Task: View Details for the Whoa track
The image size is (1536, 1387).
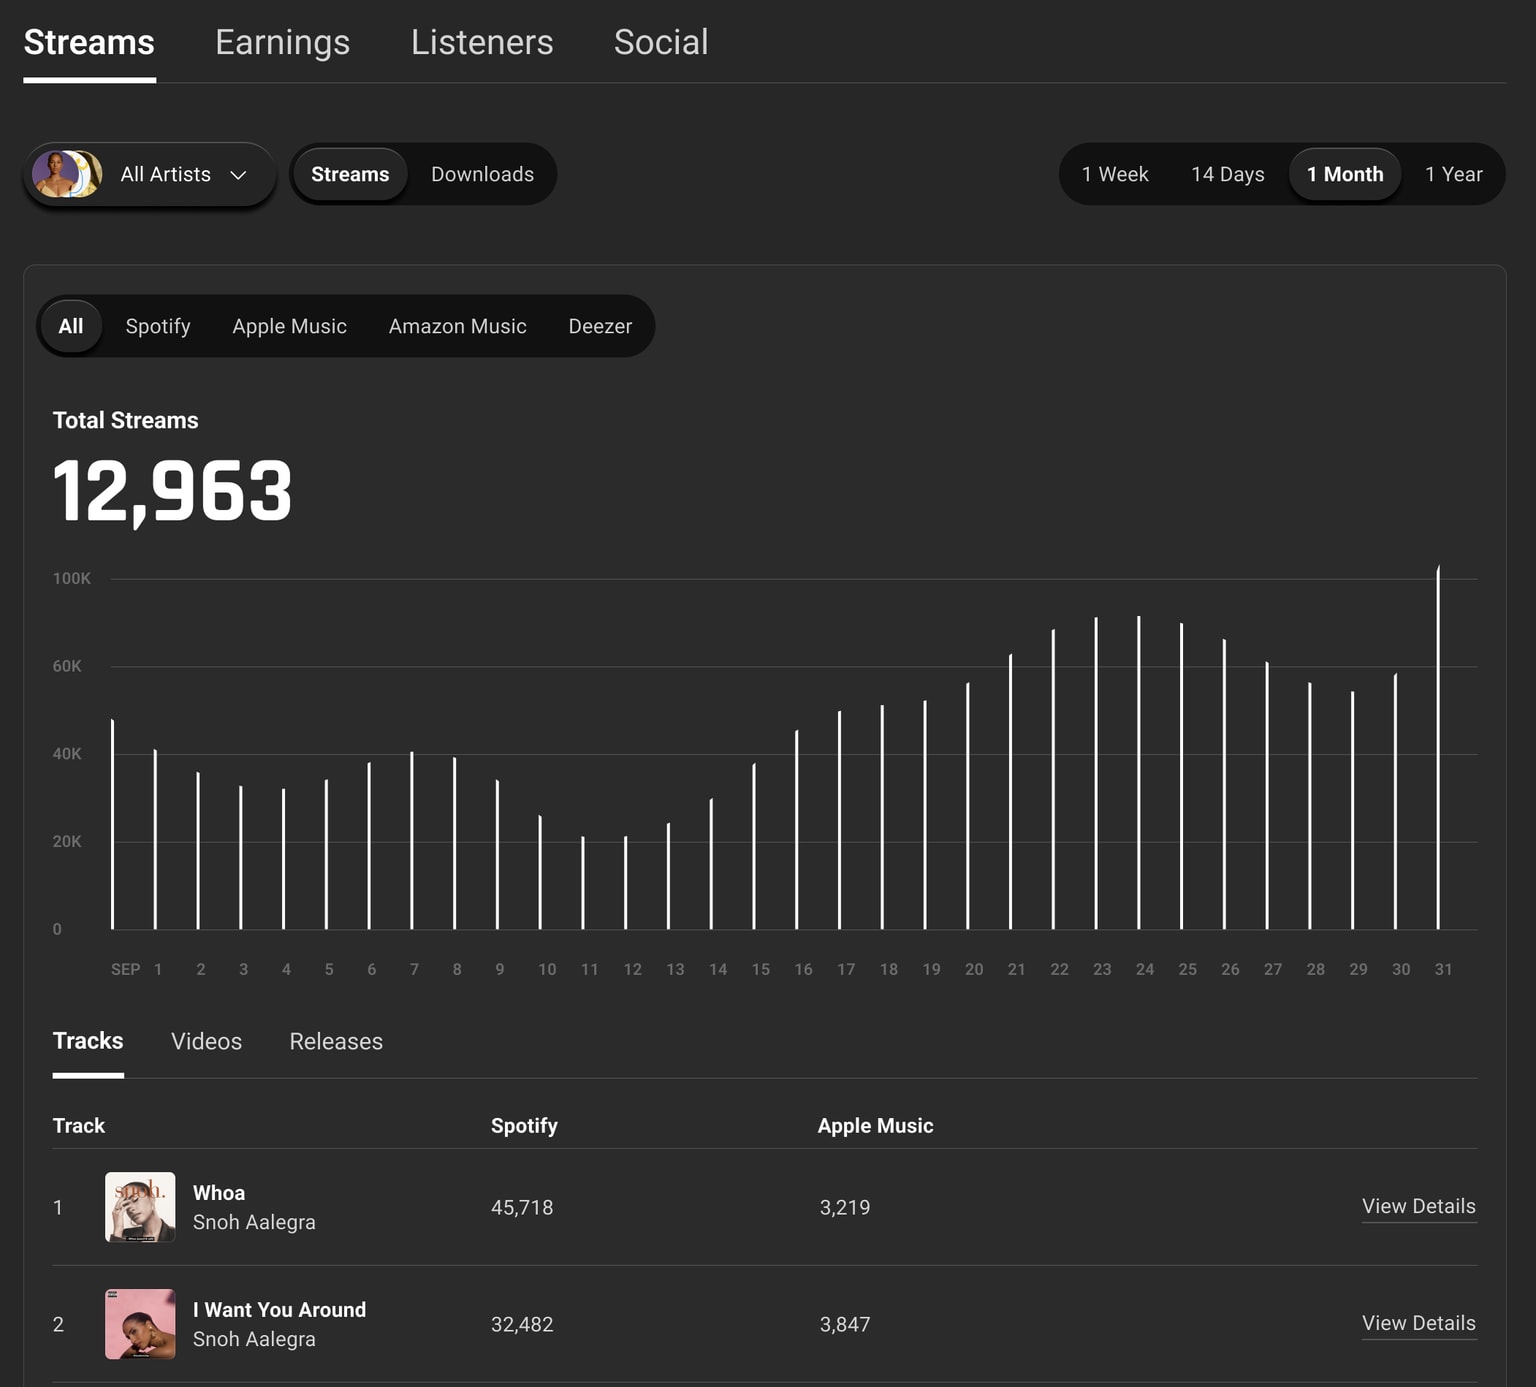Action: click(1418, 1206)
